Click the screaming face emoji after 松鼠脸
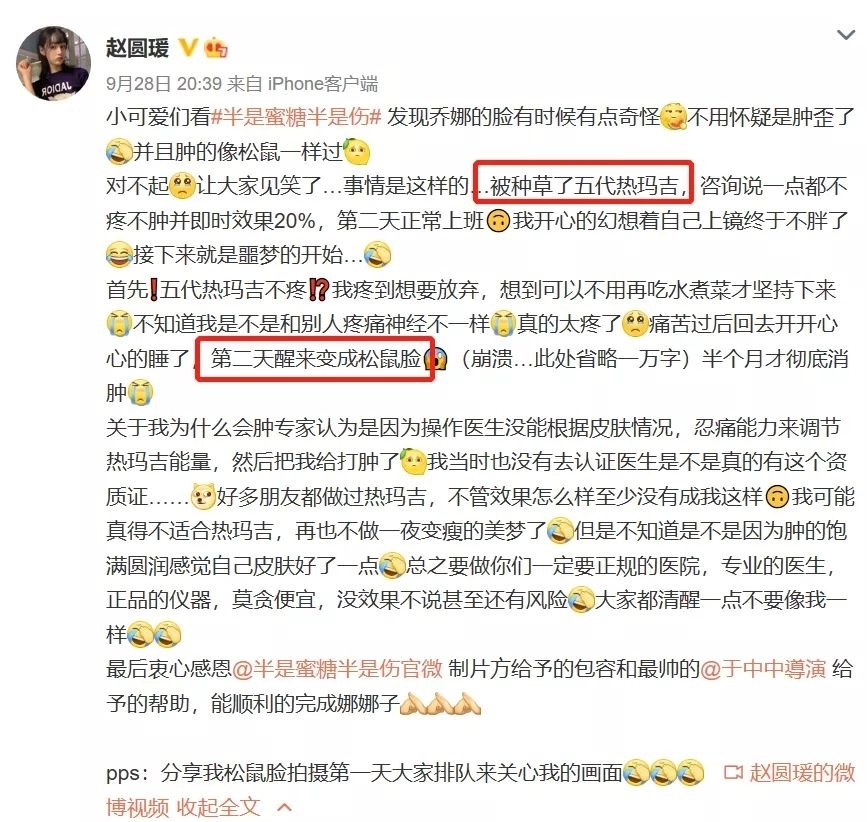 [x=436, y=359]
